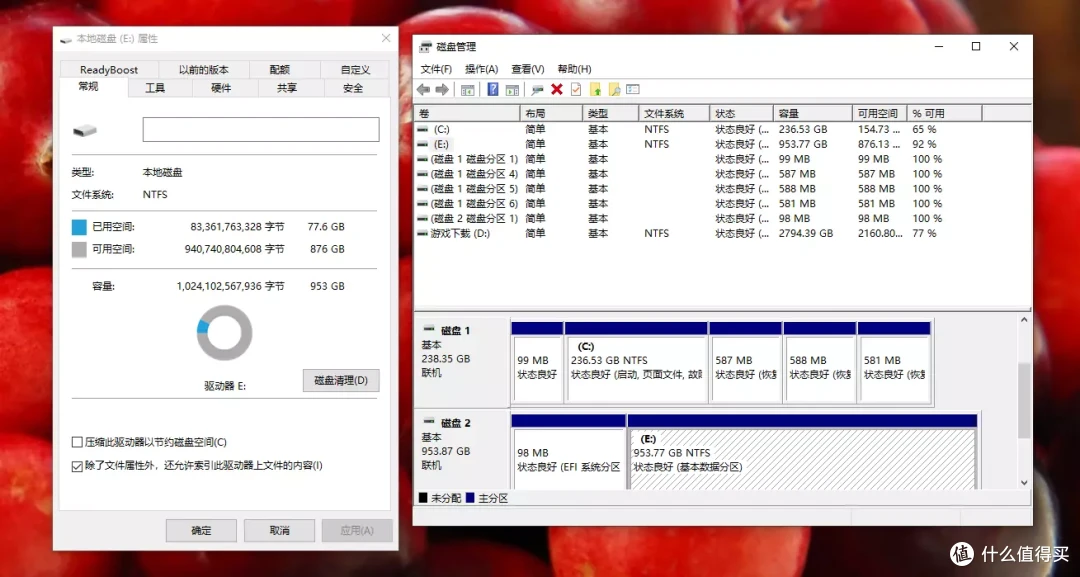Select the (E:) 953.77 GB NTFS partition block
The height and width of the screenshot is (577, 1080).
coord(802,452)
